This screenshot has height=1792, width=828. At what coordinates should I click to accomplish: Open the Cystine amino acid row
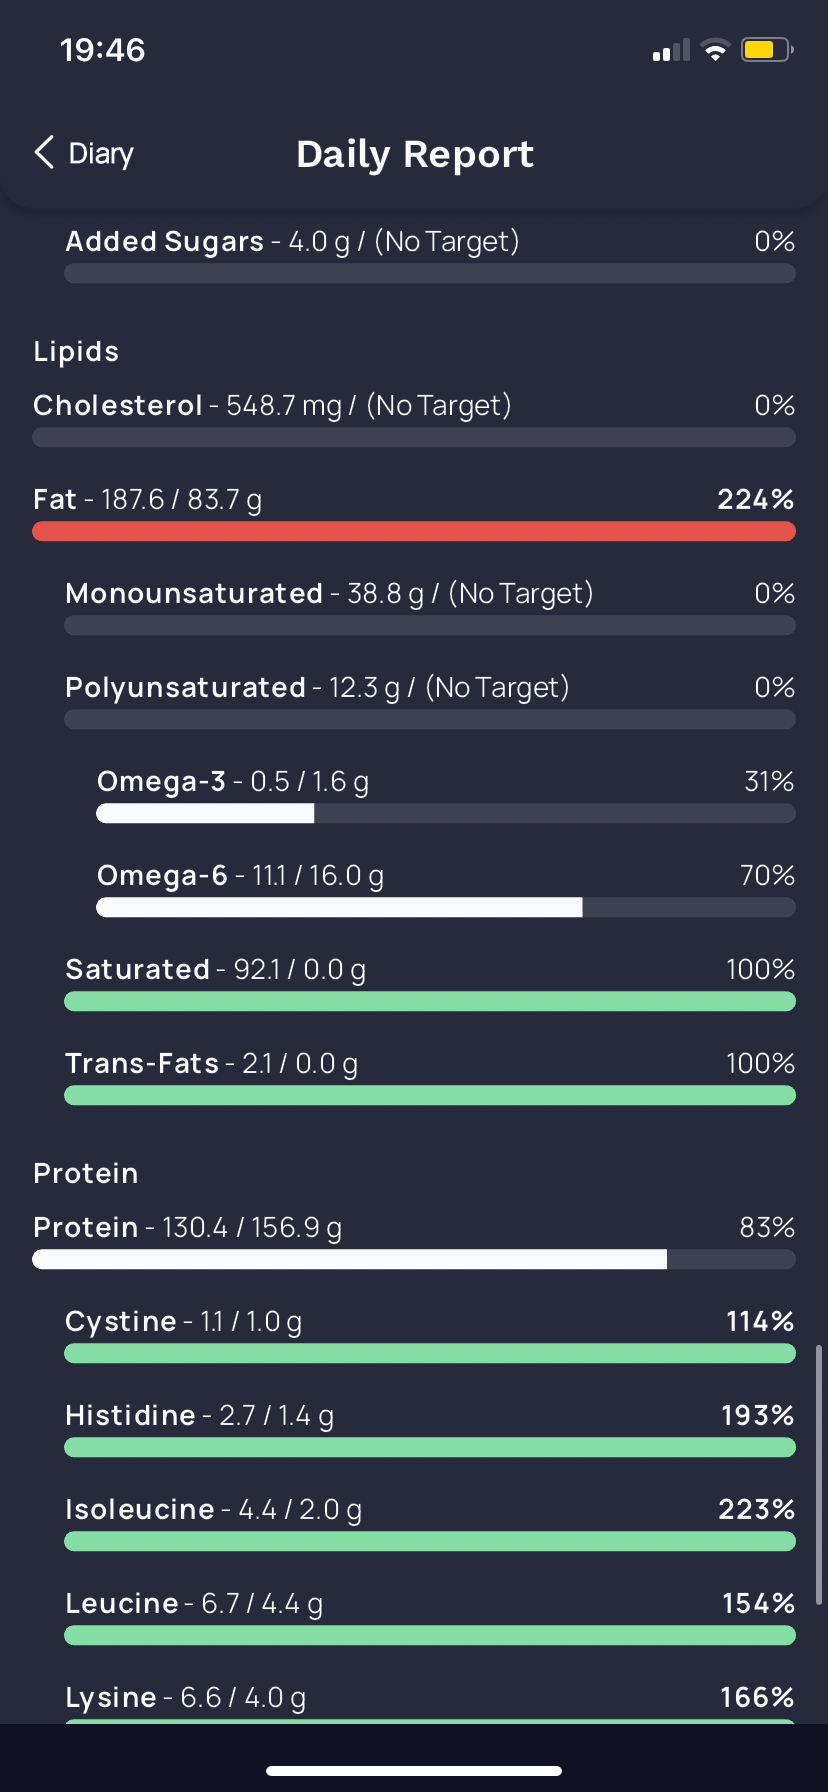tap(183, 1322)
